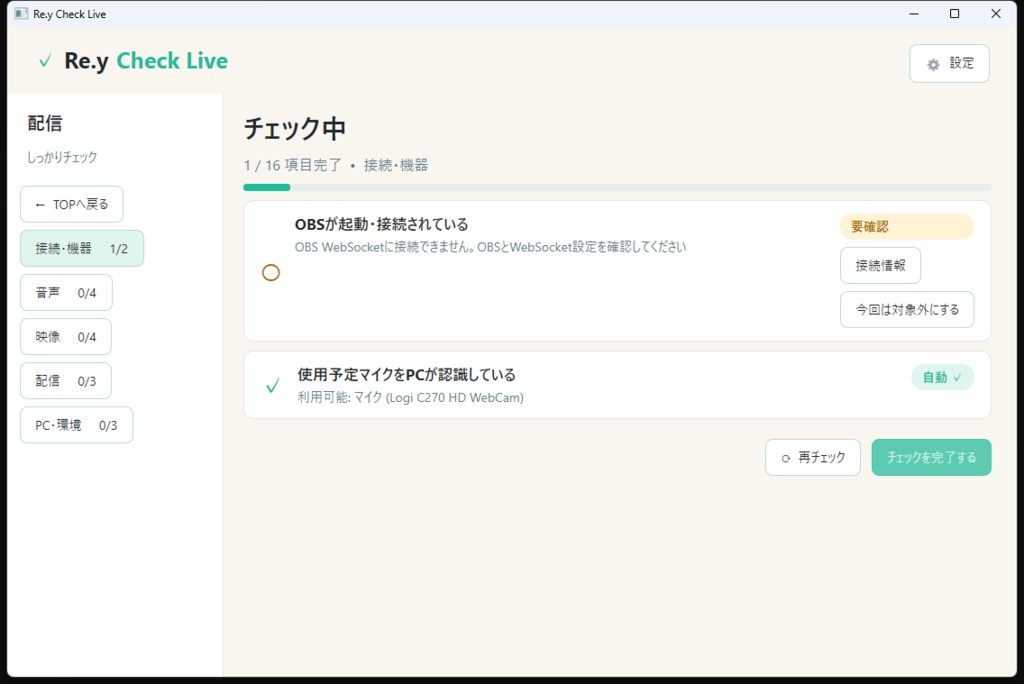Click the 配信 sidebar heading
The width and height of the screenshot is (1024, 684).
tap(44, 123)
